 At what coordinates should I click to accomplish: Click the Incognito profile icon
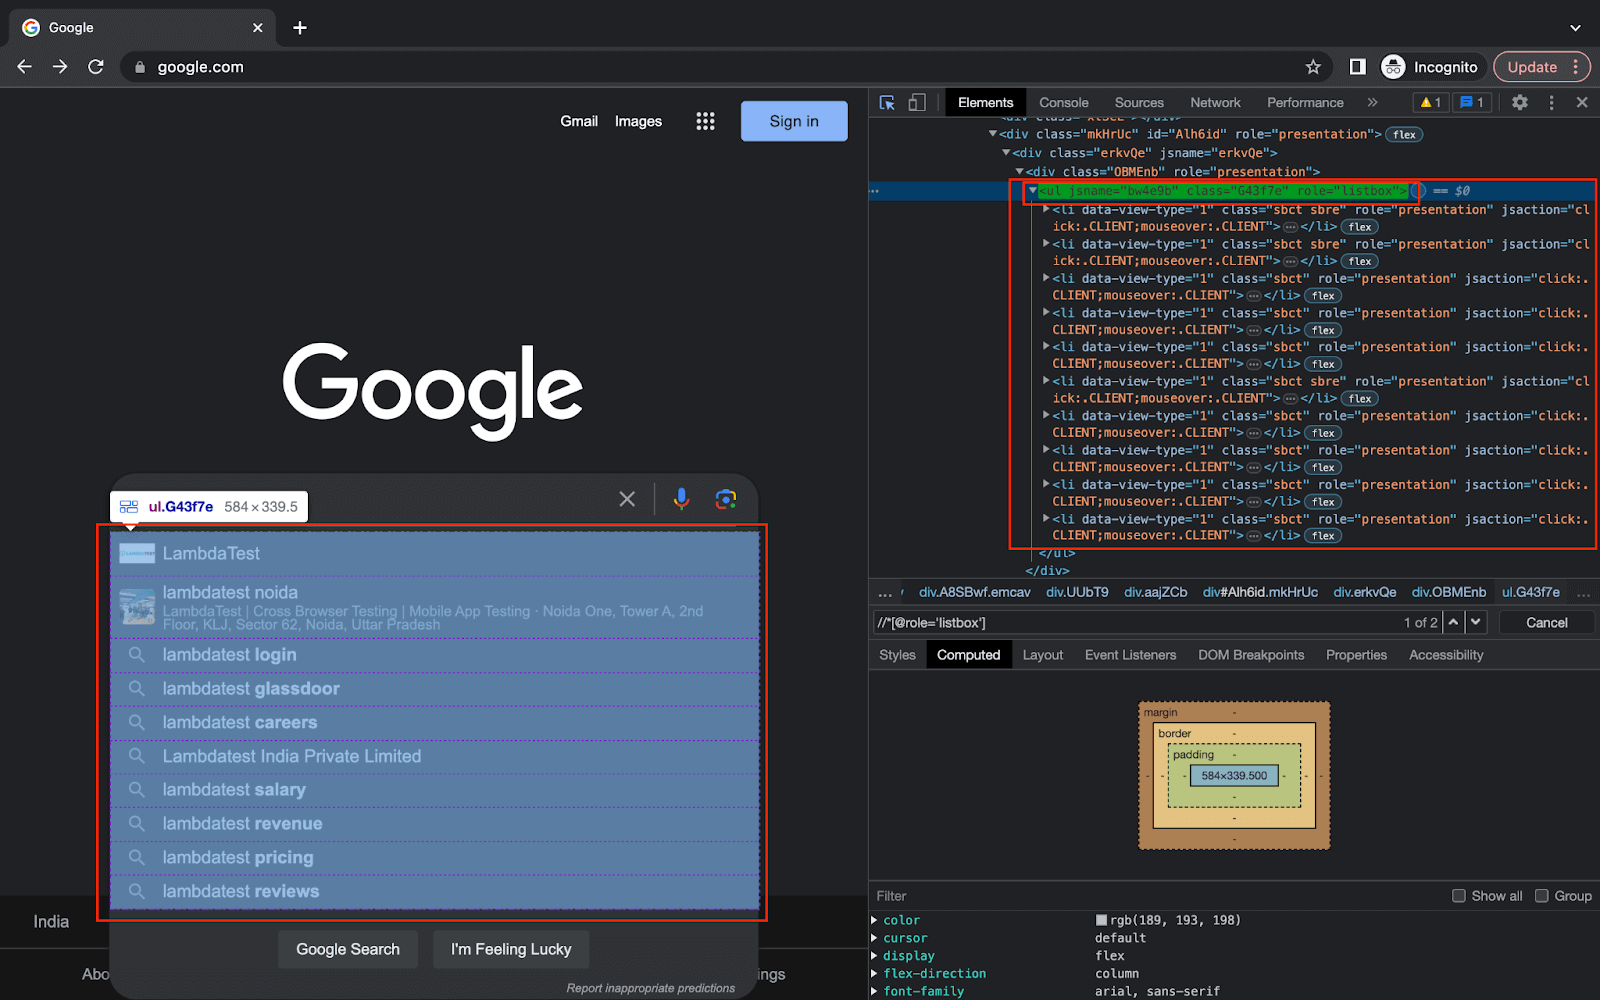point(1393,67)
